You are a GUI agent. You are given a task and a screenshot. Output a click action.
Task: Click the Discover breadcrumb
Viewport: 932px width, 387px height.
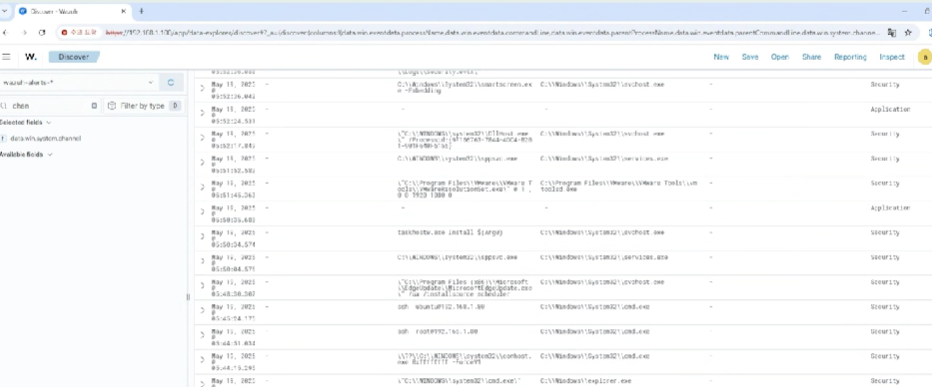[x=74, y=57]
